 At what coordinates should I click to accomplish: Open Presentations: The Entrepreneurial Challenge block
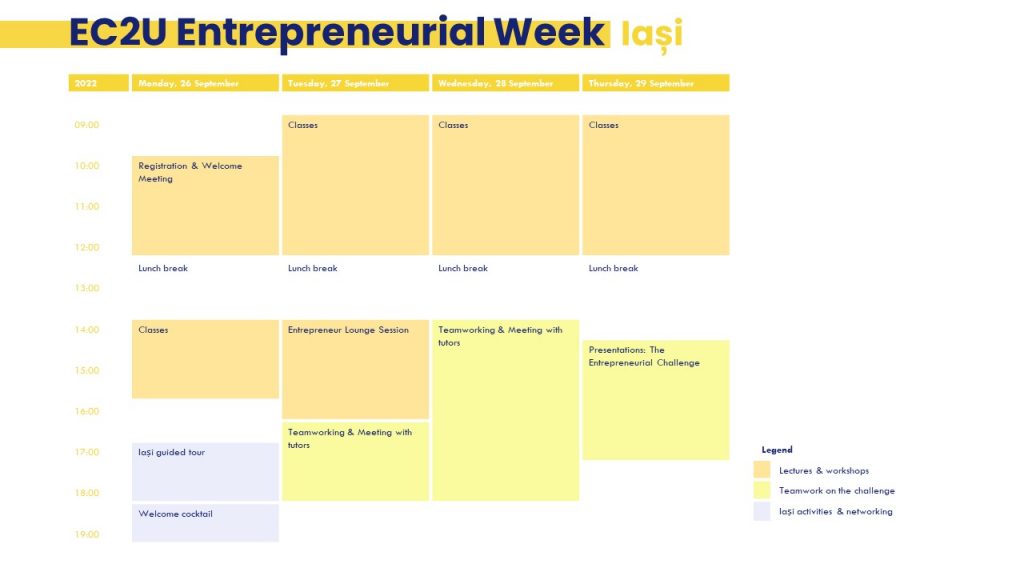(656, 400)
